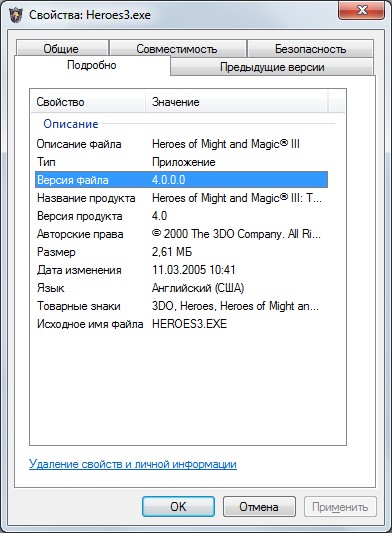Select the Название продукта row

182,198
